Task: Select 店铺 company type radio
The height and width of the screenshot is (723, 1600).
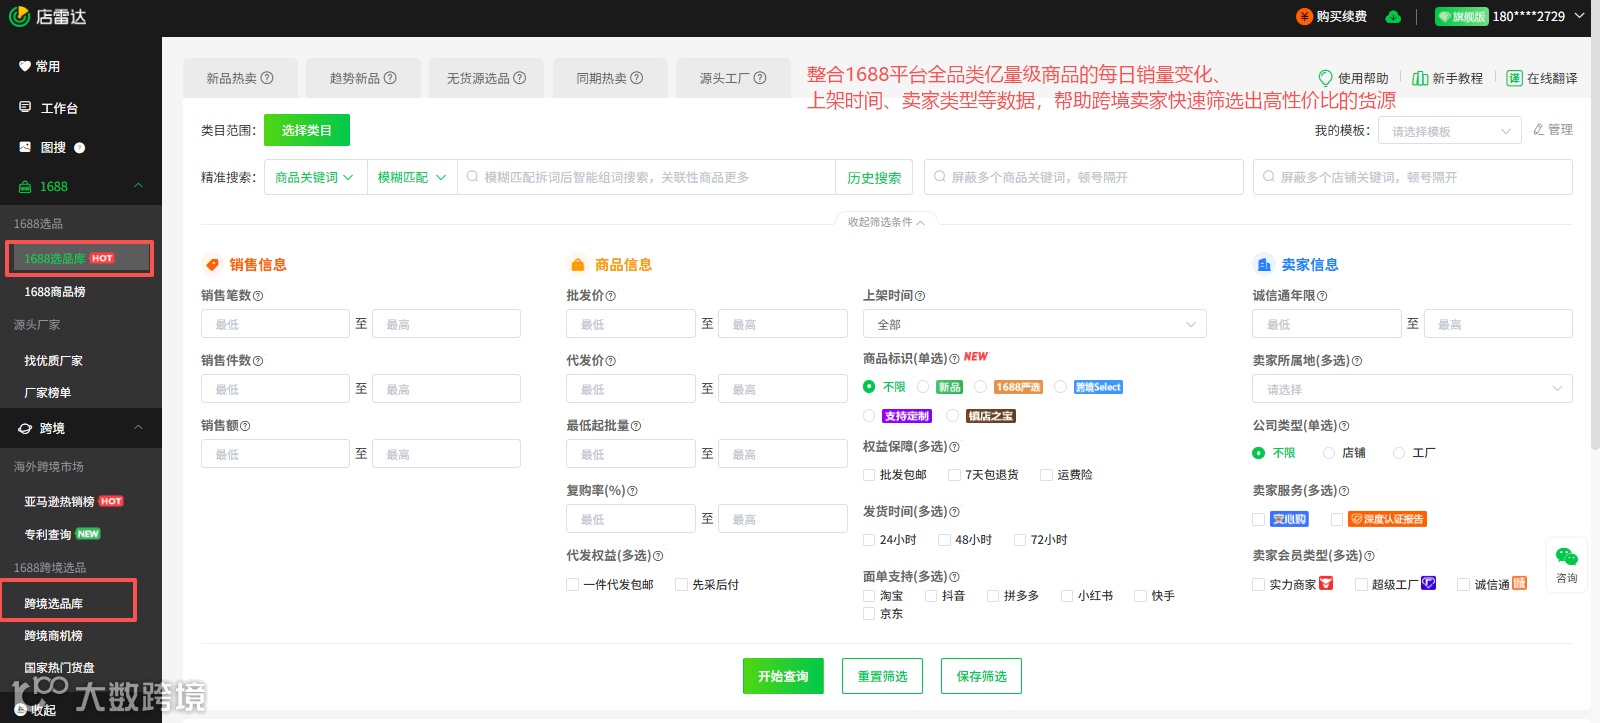Action: pos(1329,453)
